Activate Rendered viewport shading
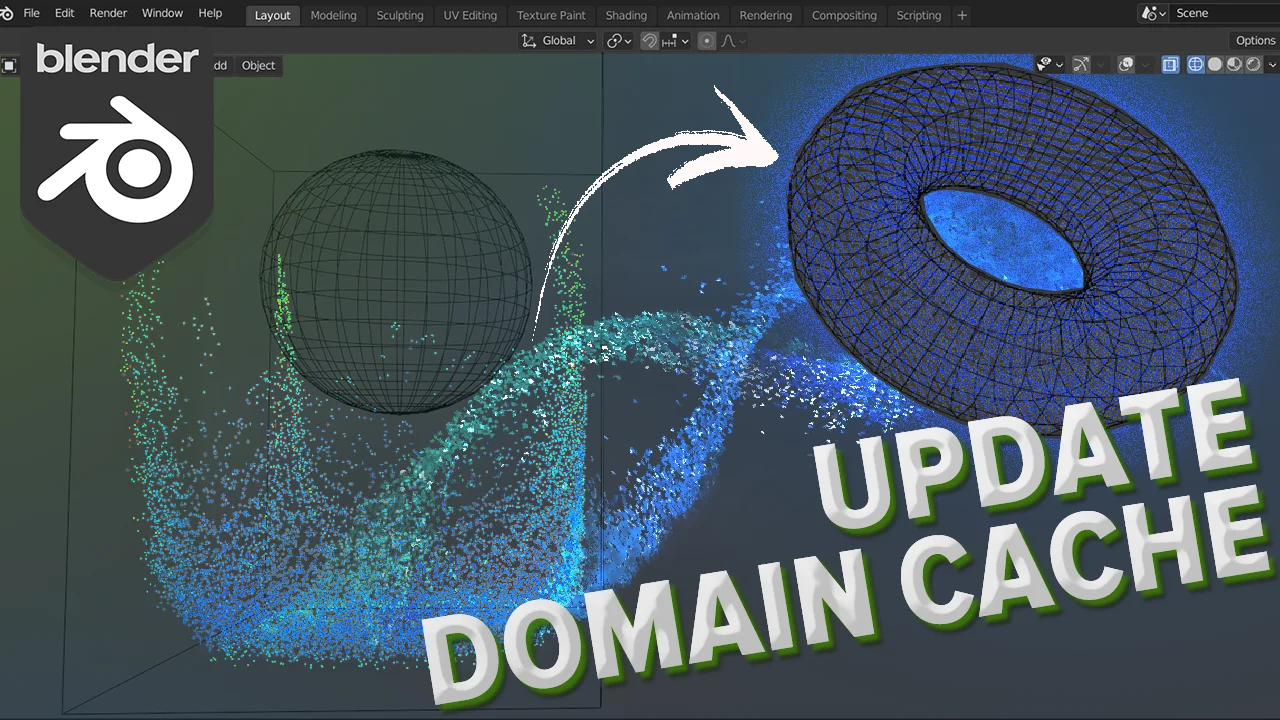Screen dimensions: 1280x720 (x=1251, y=64)
